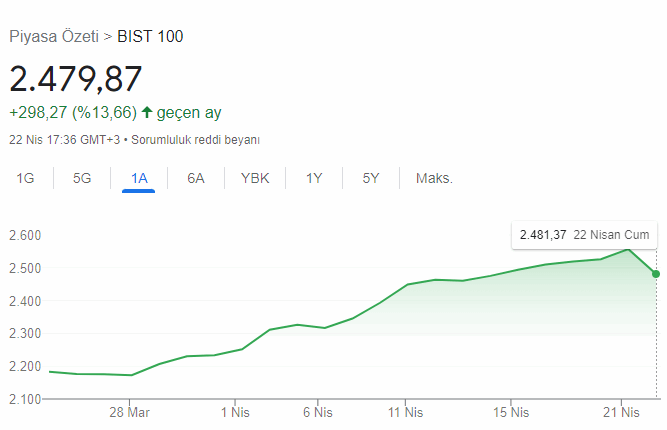Click the 2.300 y-axis label
This screenshot has height=430, width=667.
[x=25, y=333]
